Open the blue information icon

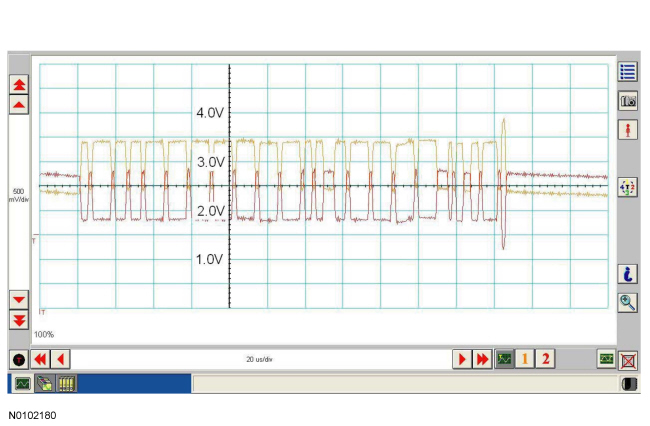click(628, 273)
